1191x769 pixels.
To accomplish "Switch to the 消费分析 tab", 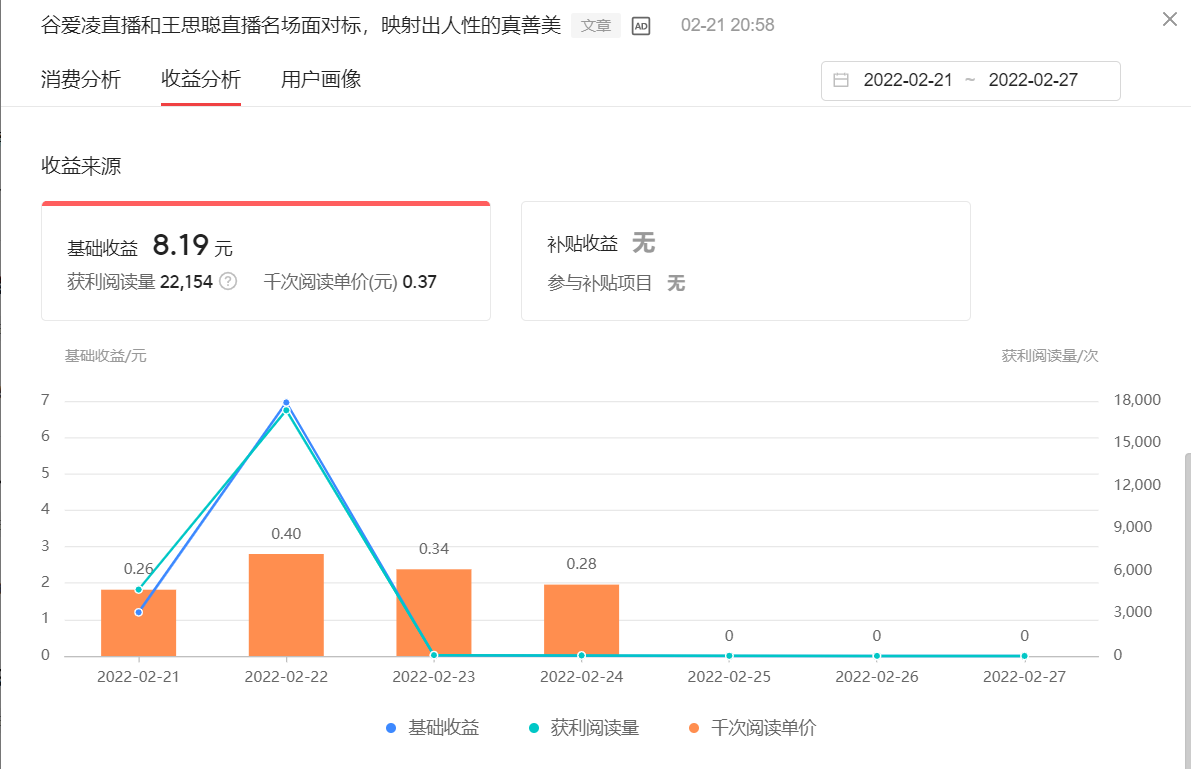I will [x=80, y=79].
